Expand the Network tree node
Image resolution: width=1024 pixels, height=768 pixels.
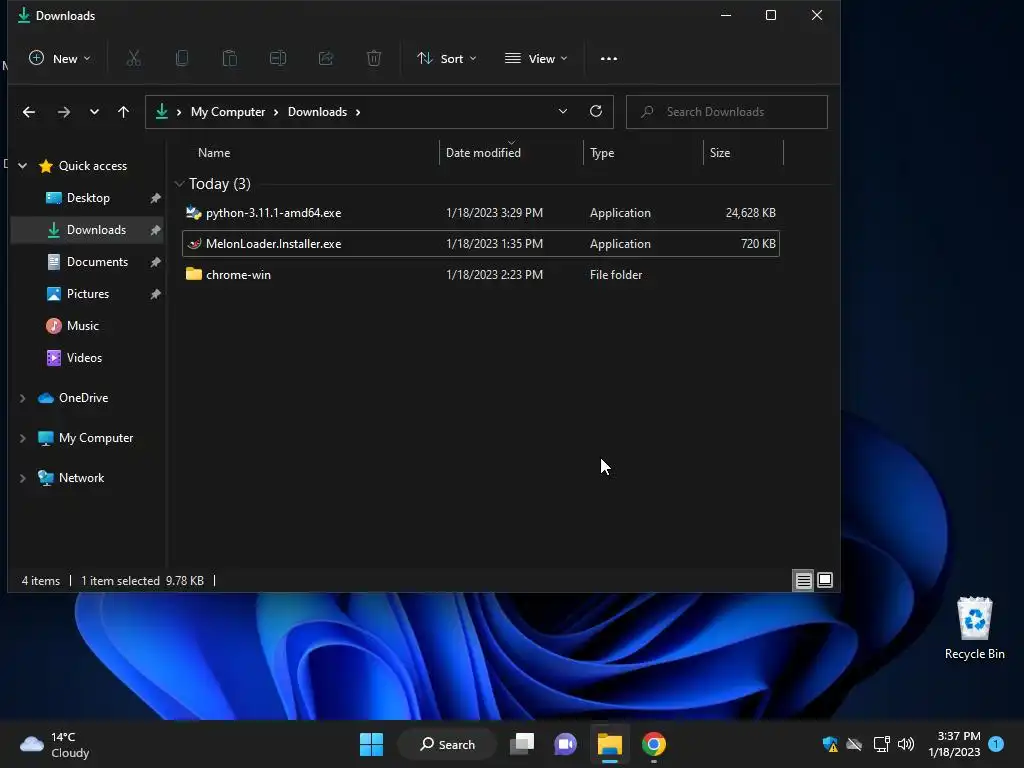tap(23, 478)
